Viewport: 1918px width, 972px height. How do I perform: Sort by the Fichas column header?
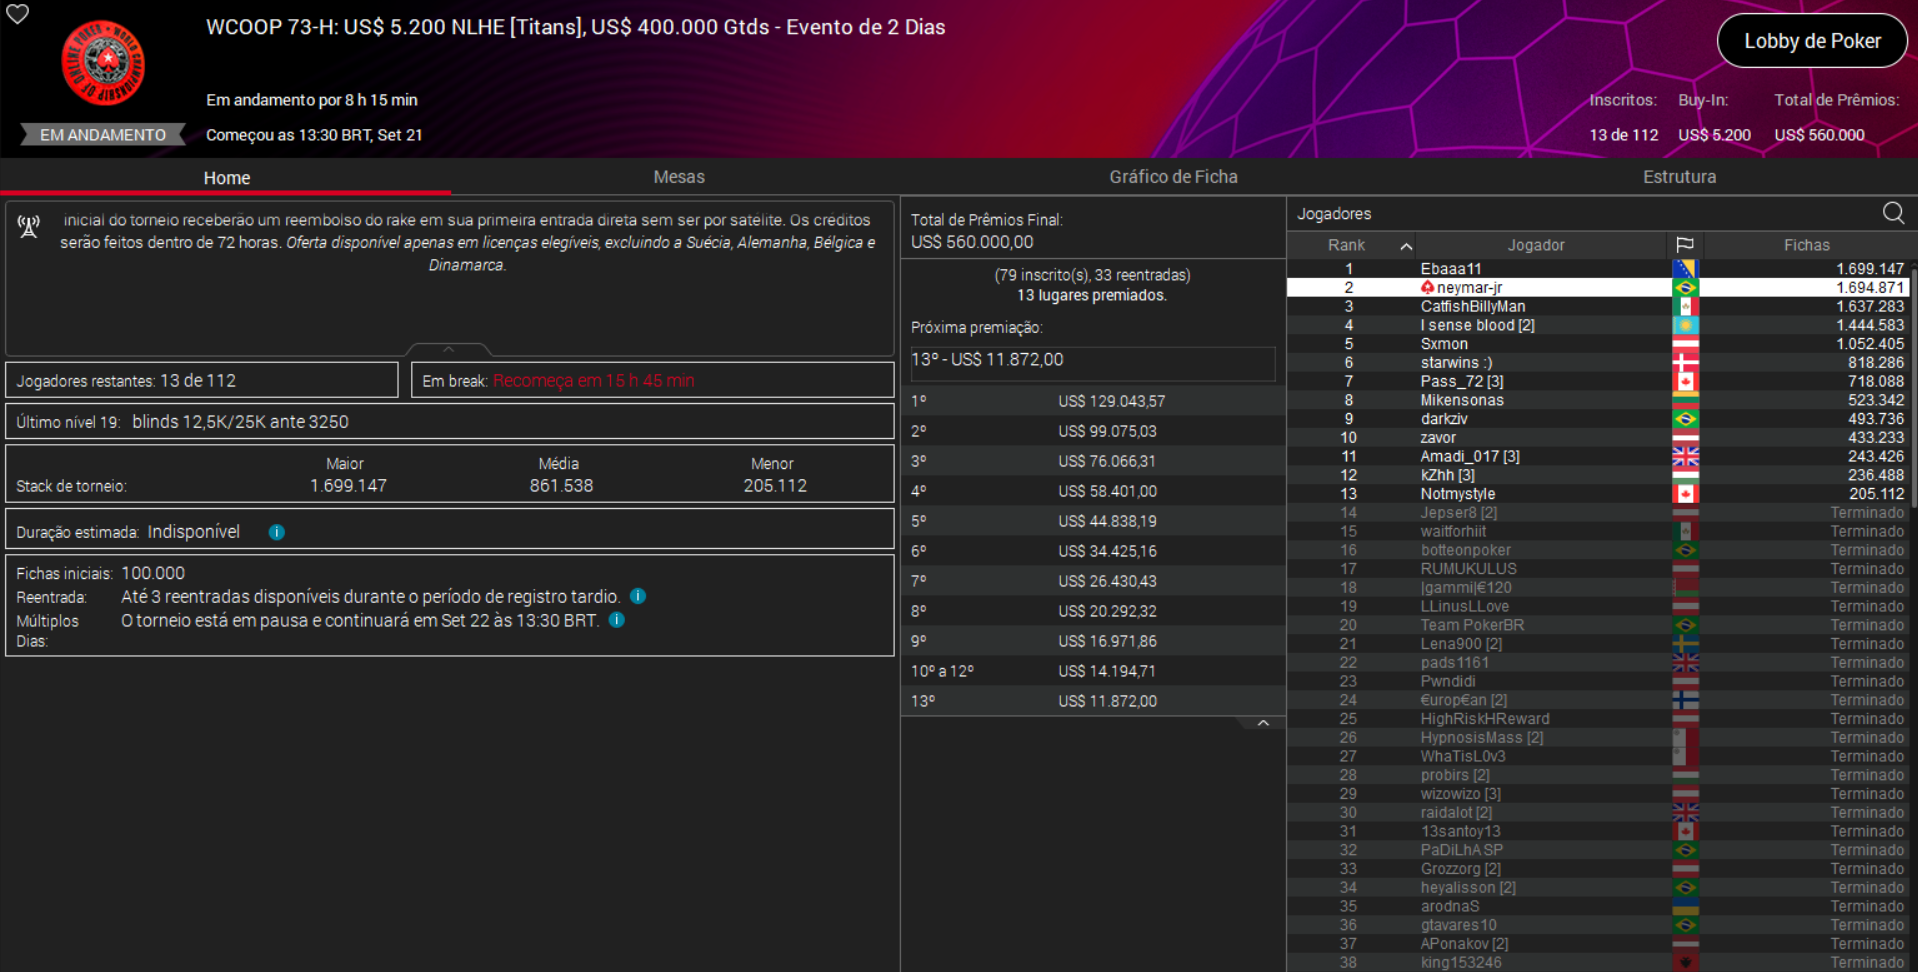(1806, 245)
